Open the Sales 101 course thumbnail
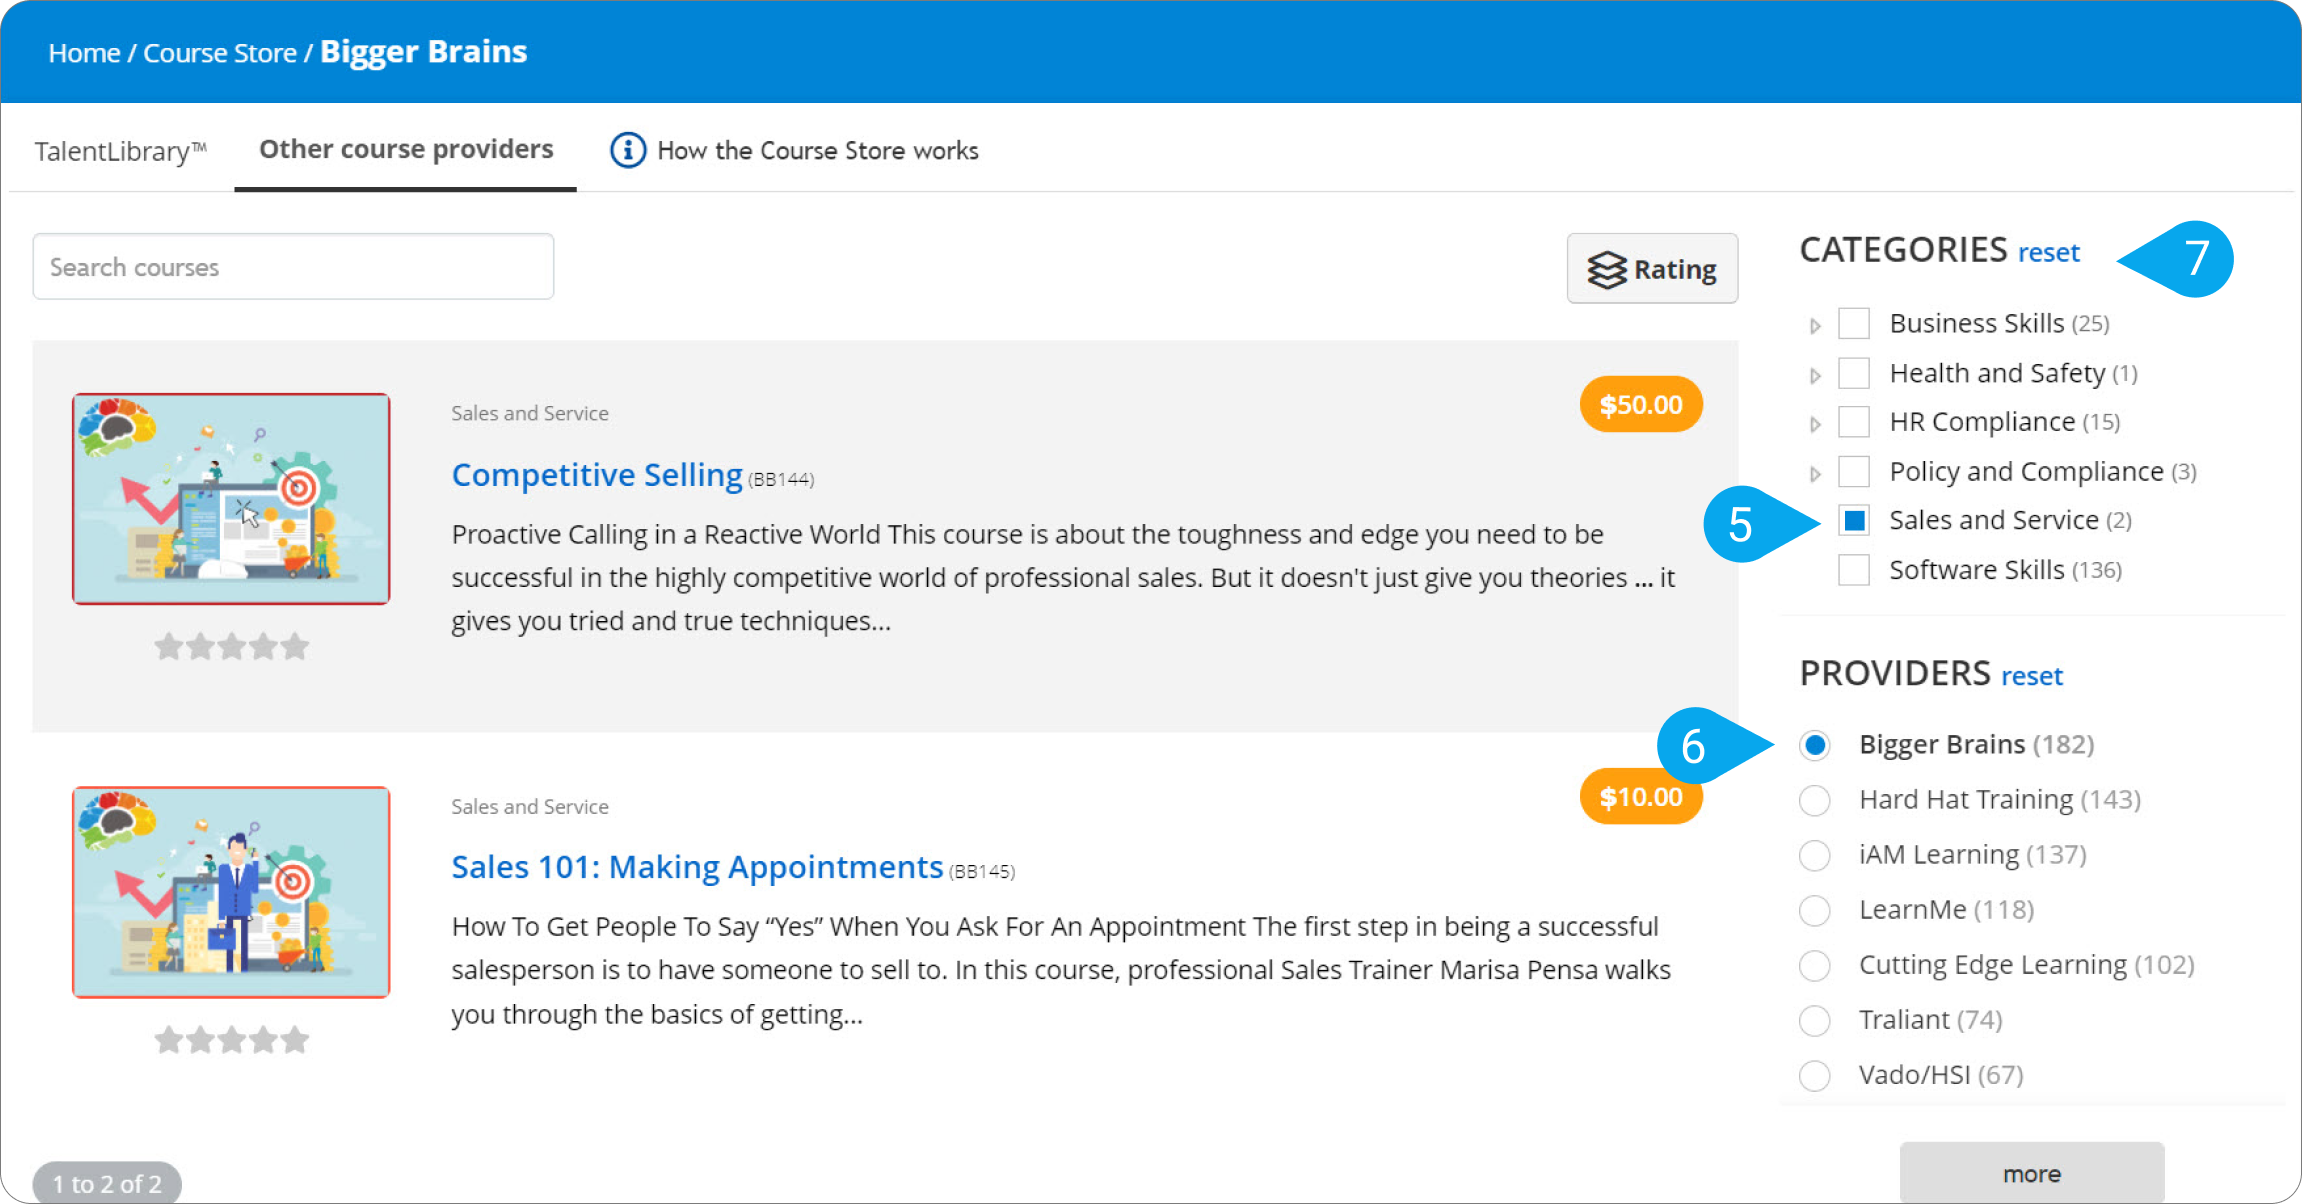This screenshot has width=2302, height=1204. coord(230,891)
